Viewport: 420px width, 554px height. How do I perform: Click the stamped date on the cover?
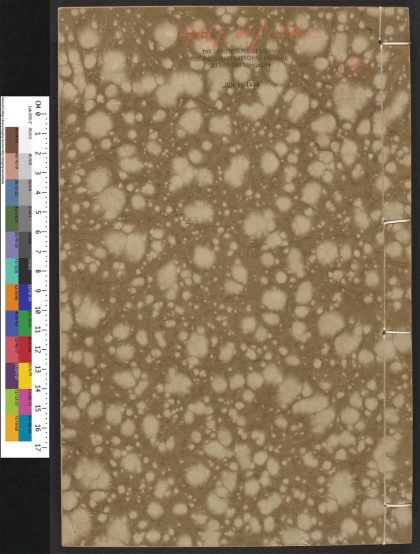pos(241,85)
